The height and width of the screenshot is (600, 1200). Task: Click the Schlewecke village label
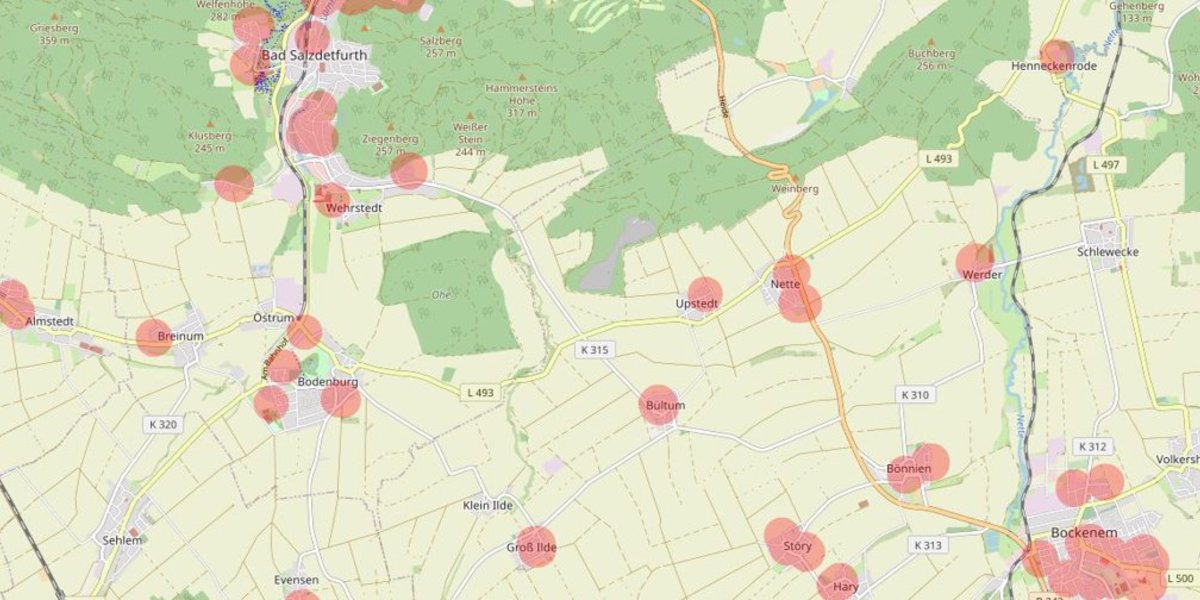[1108, 252]
